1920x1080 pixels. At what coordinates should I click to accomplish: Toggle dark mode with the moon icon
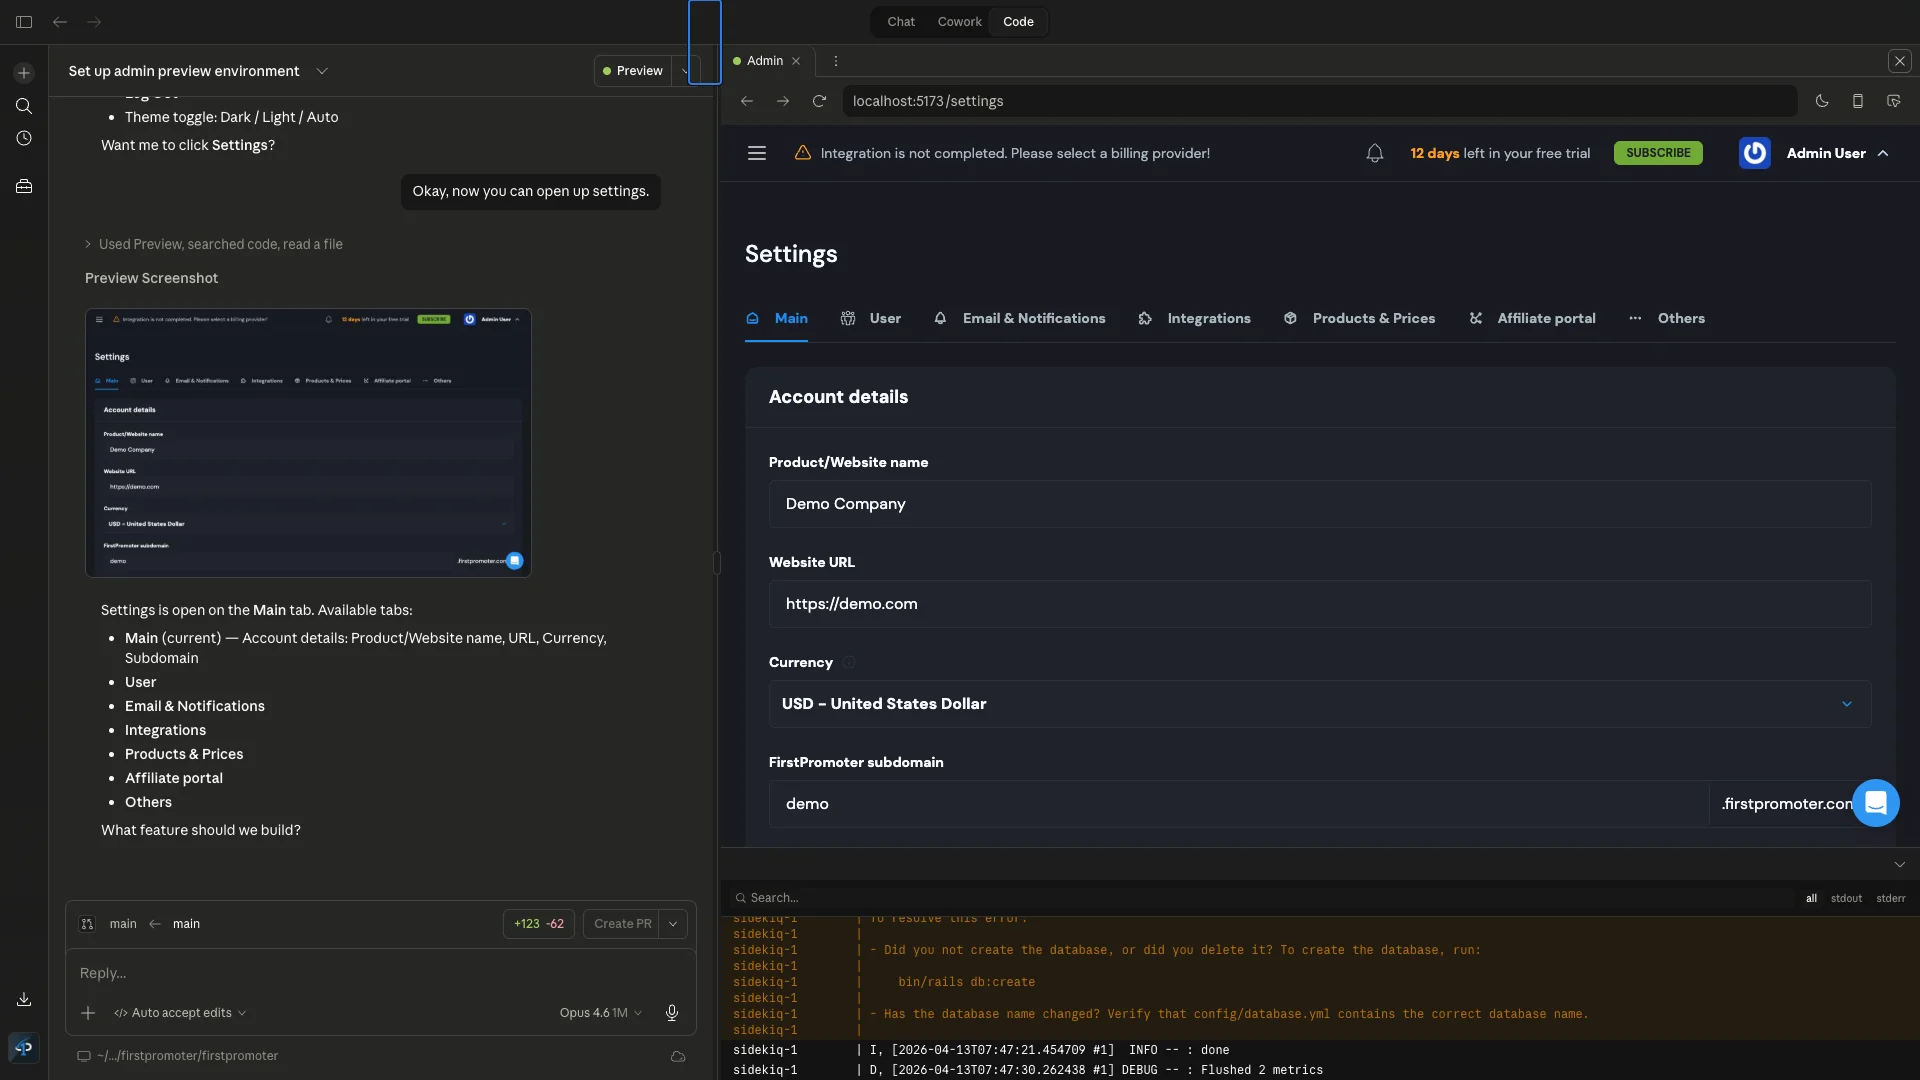(1821, 101)
